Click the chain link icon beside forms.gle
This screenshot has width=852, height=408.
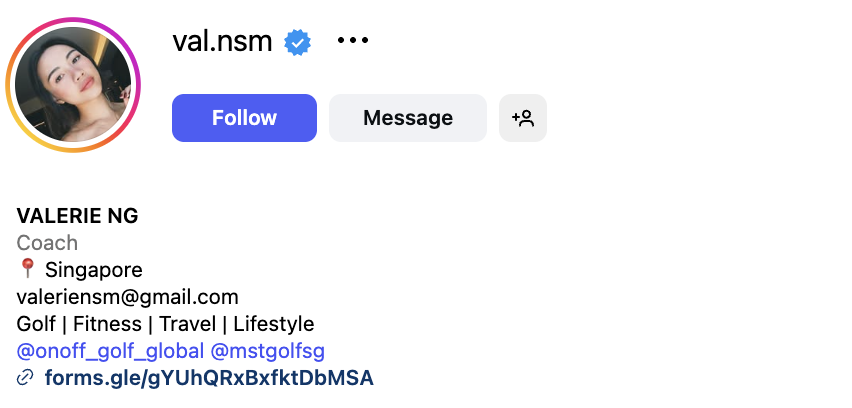(25, 378)
